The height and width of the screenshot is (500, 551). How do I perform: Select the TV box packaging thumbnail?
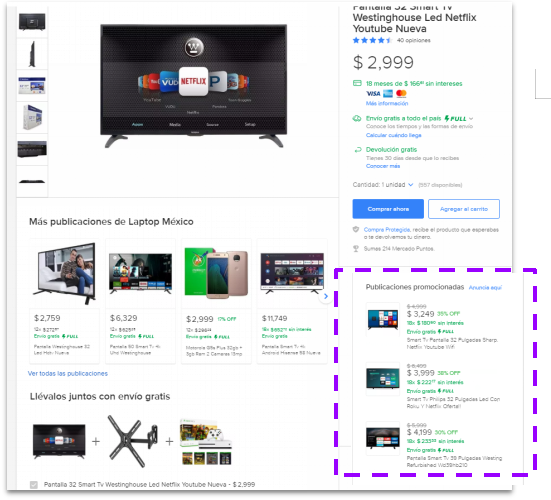coord(32,117)
